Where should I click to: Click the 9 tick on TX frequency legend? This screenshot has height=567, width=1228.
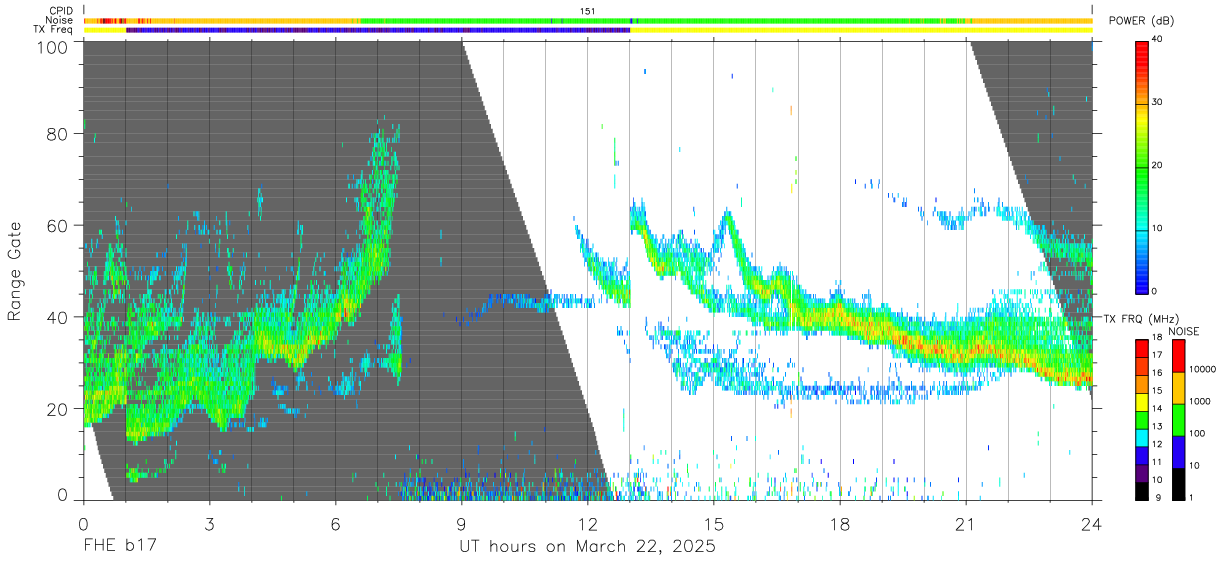coord(1158,498)
